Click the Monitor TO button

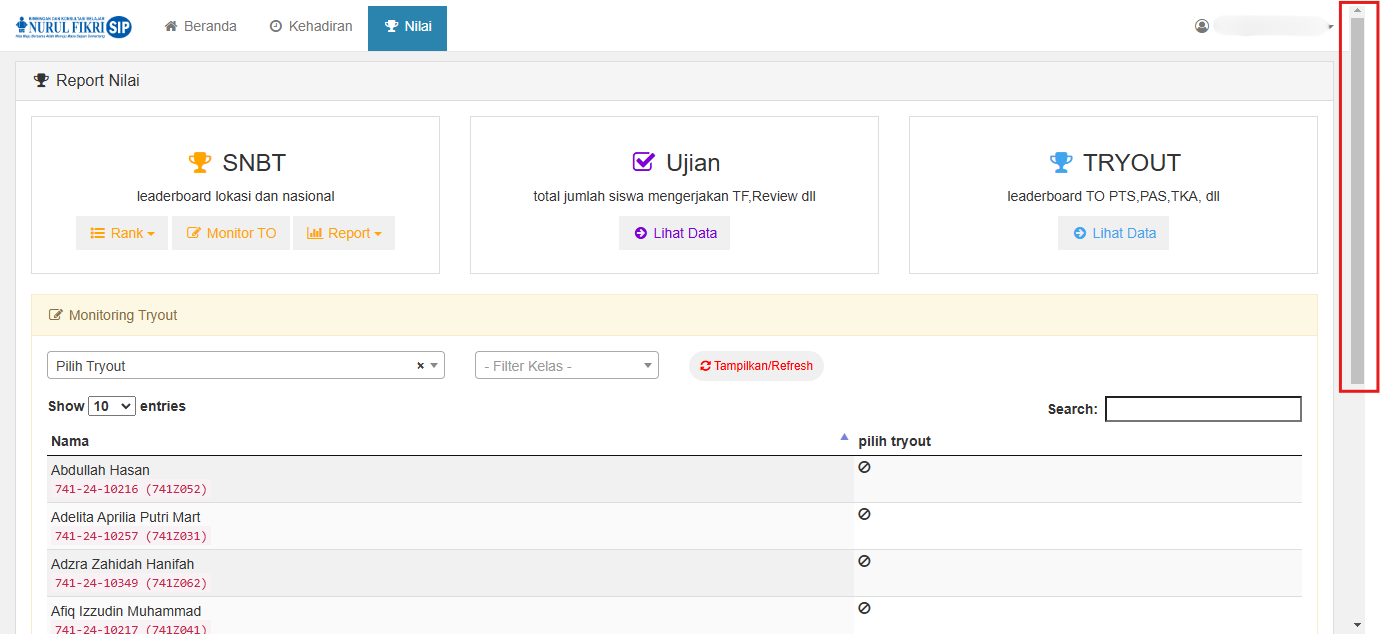pyautogui.click(x=231, y=233)
